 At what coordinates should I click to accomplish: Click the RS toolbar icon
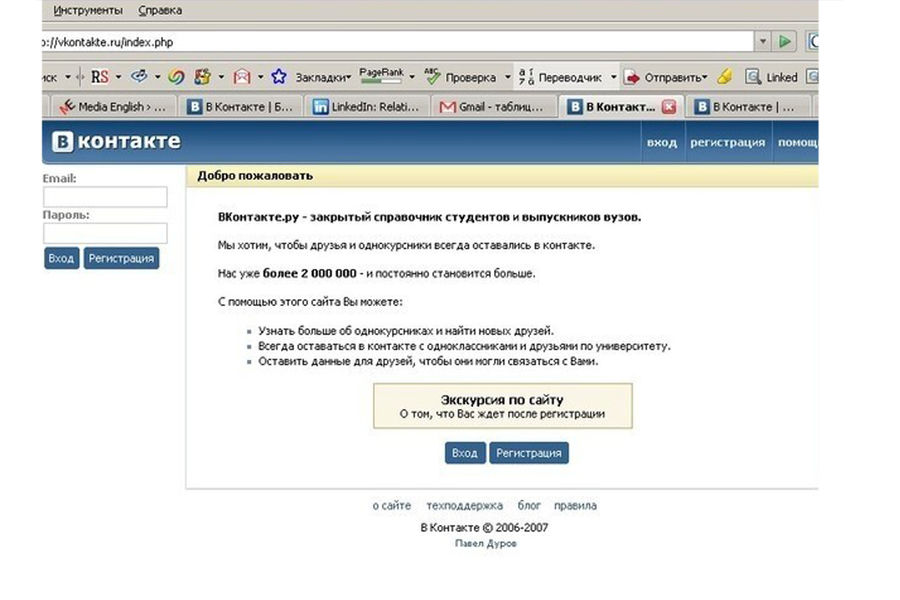pyautogui.click(x=100, y=77)
